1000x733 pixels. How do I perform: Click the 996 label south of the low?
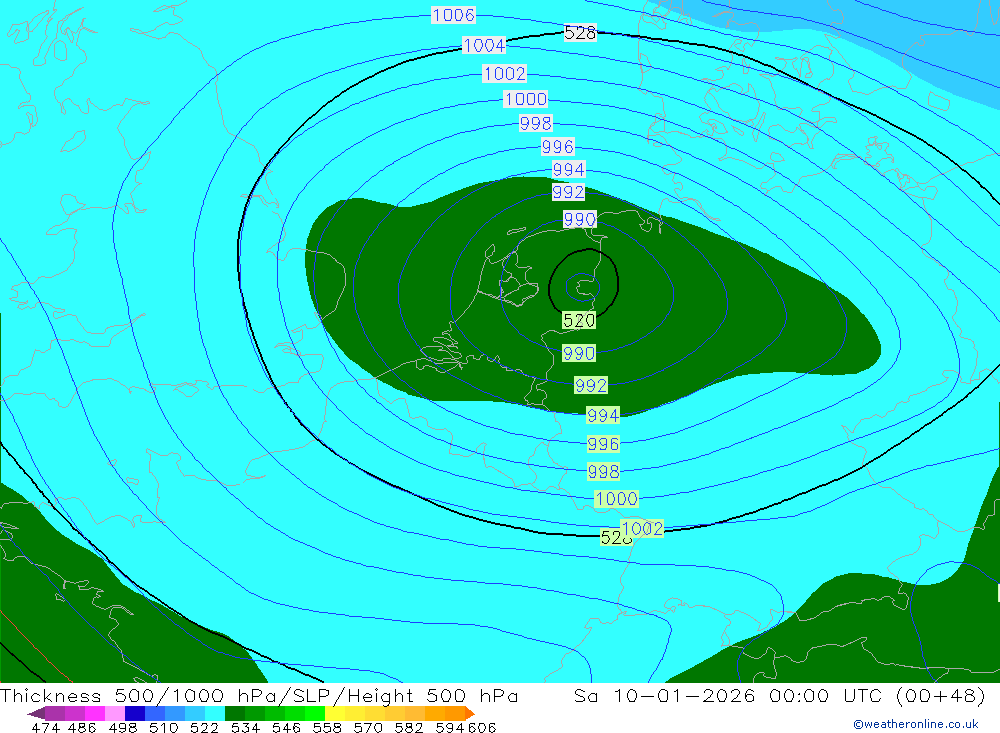603,444
